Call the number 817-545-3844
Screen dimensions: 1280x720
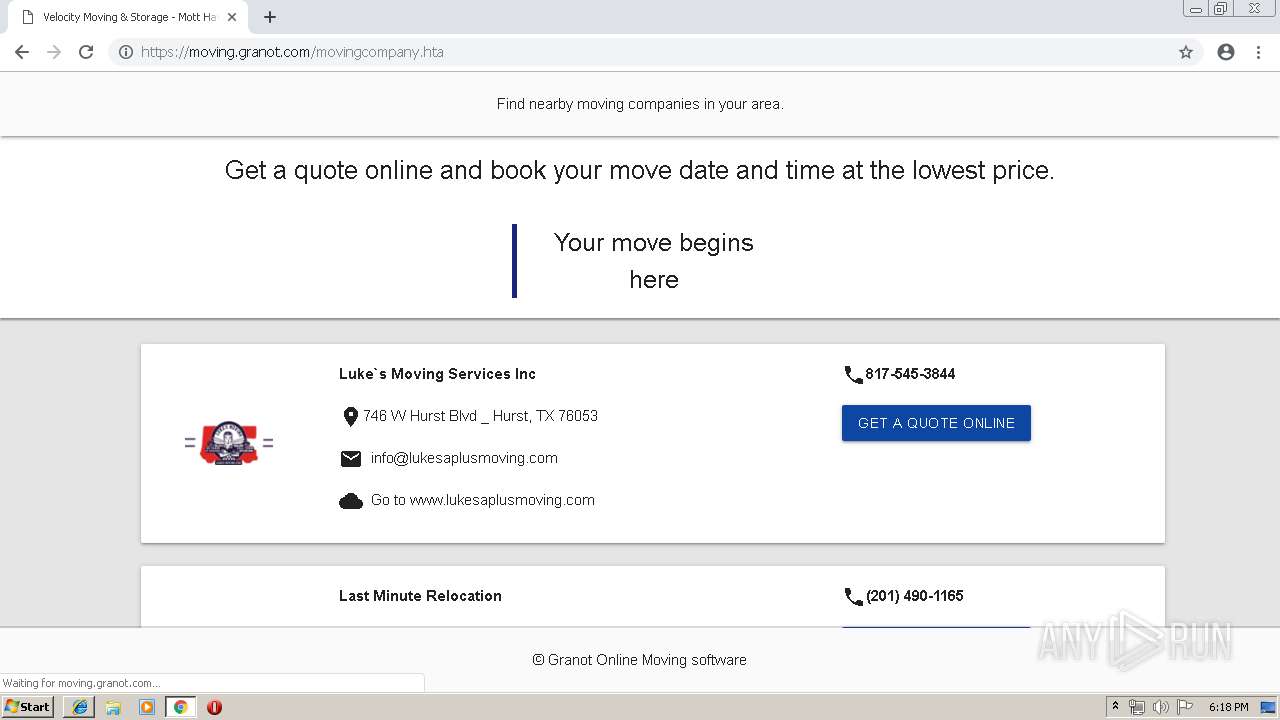[910, 374]
